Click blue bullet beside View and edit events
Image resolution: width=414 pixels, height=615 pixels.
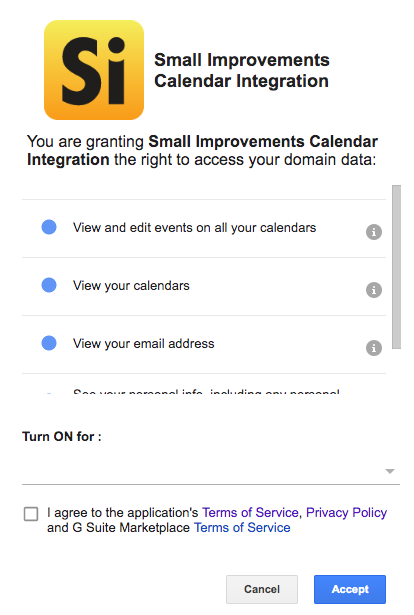(x=49, y=227)
